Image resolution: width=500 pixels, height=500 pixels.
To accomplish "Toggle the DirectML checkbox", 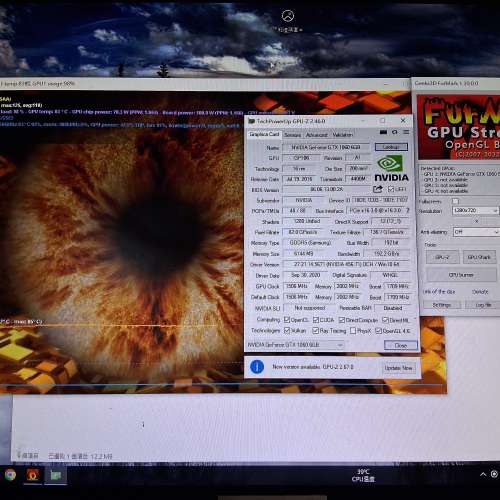I will tap(385, 320).
